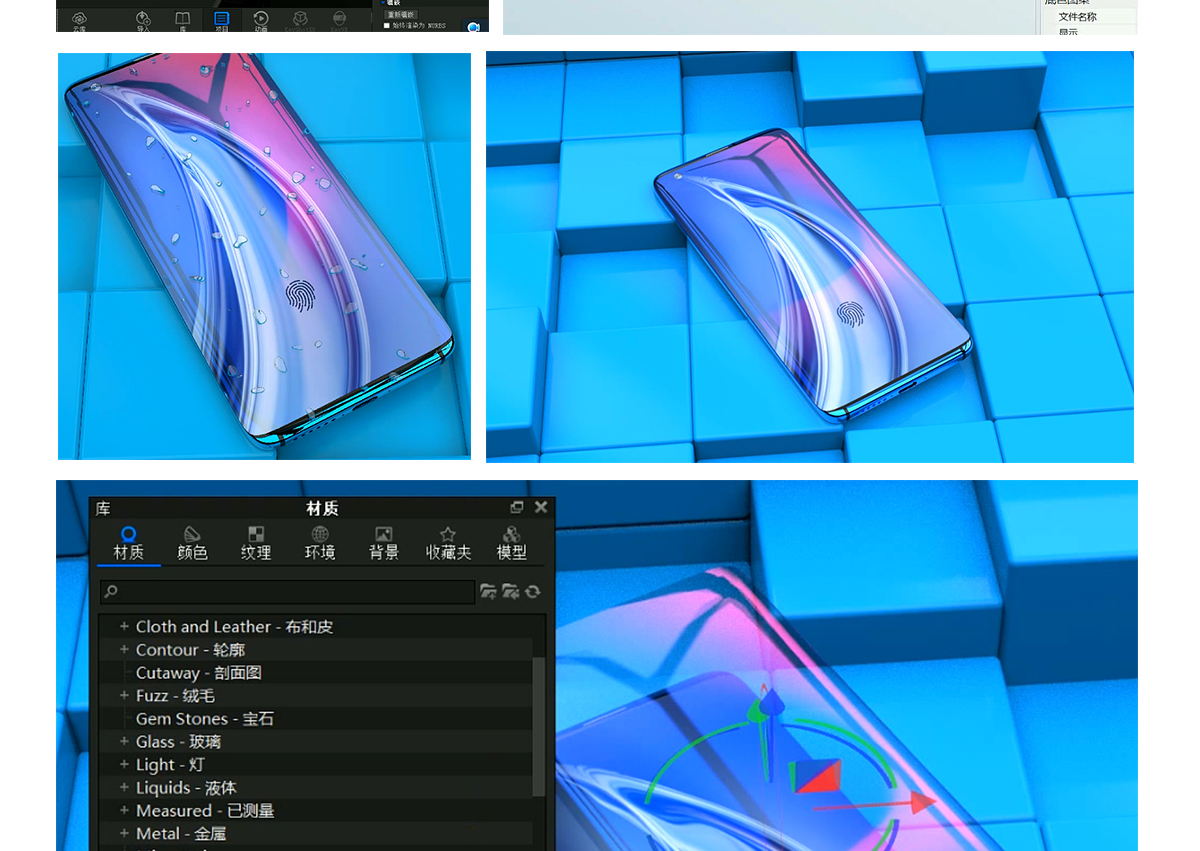The image size is (1200, 851).
Task: Expand the Contour - 轮廓 category
Action: coord(124,649)
